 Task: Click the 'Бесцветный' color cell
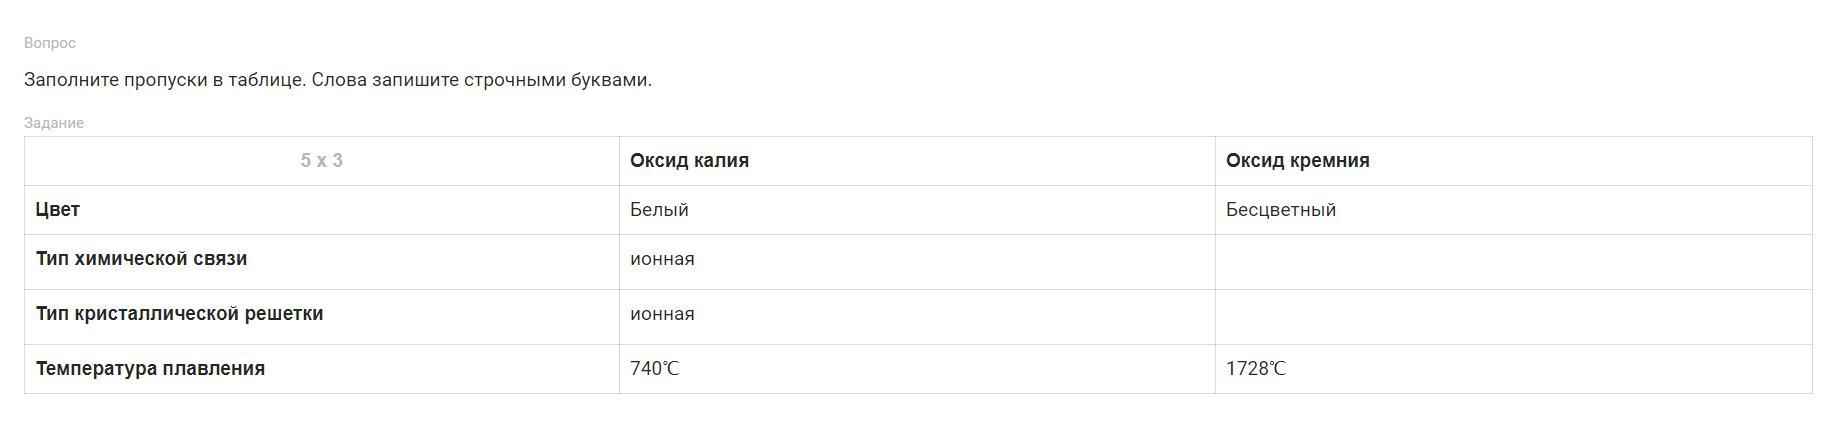click(x=1280, y=210)
